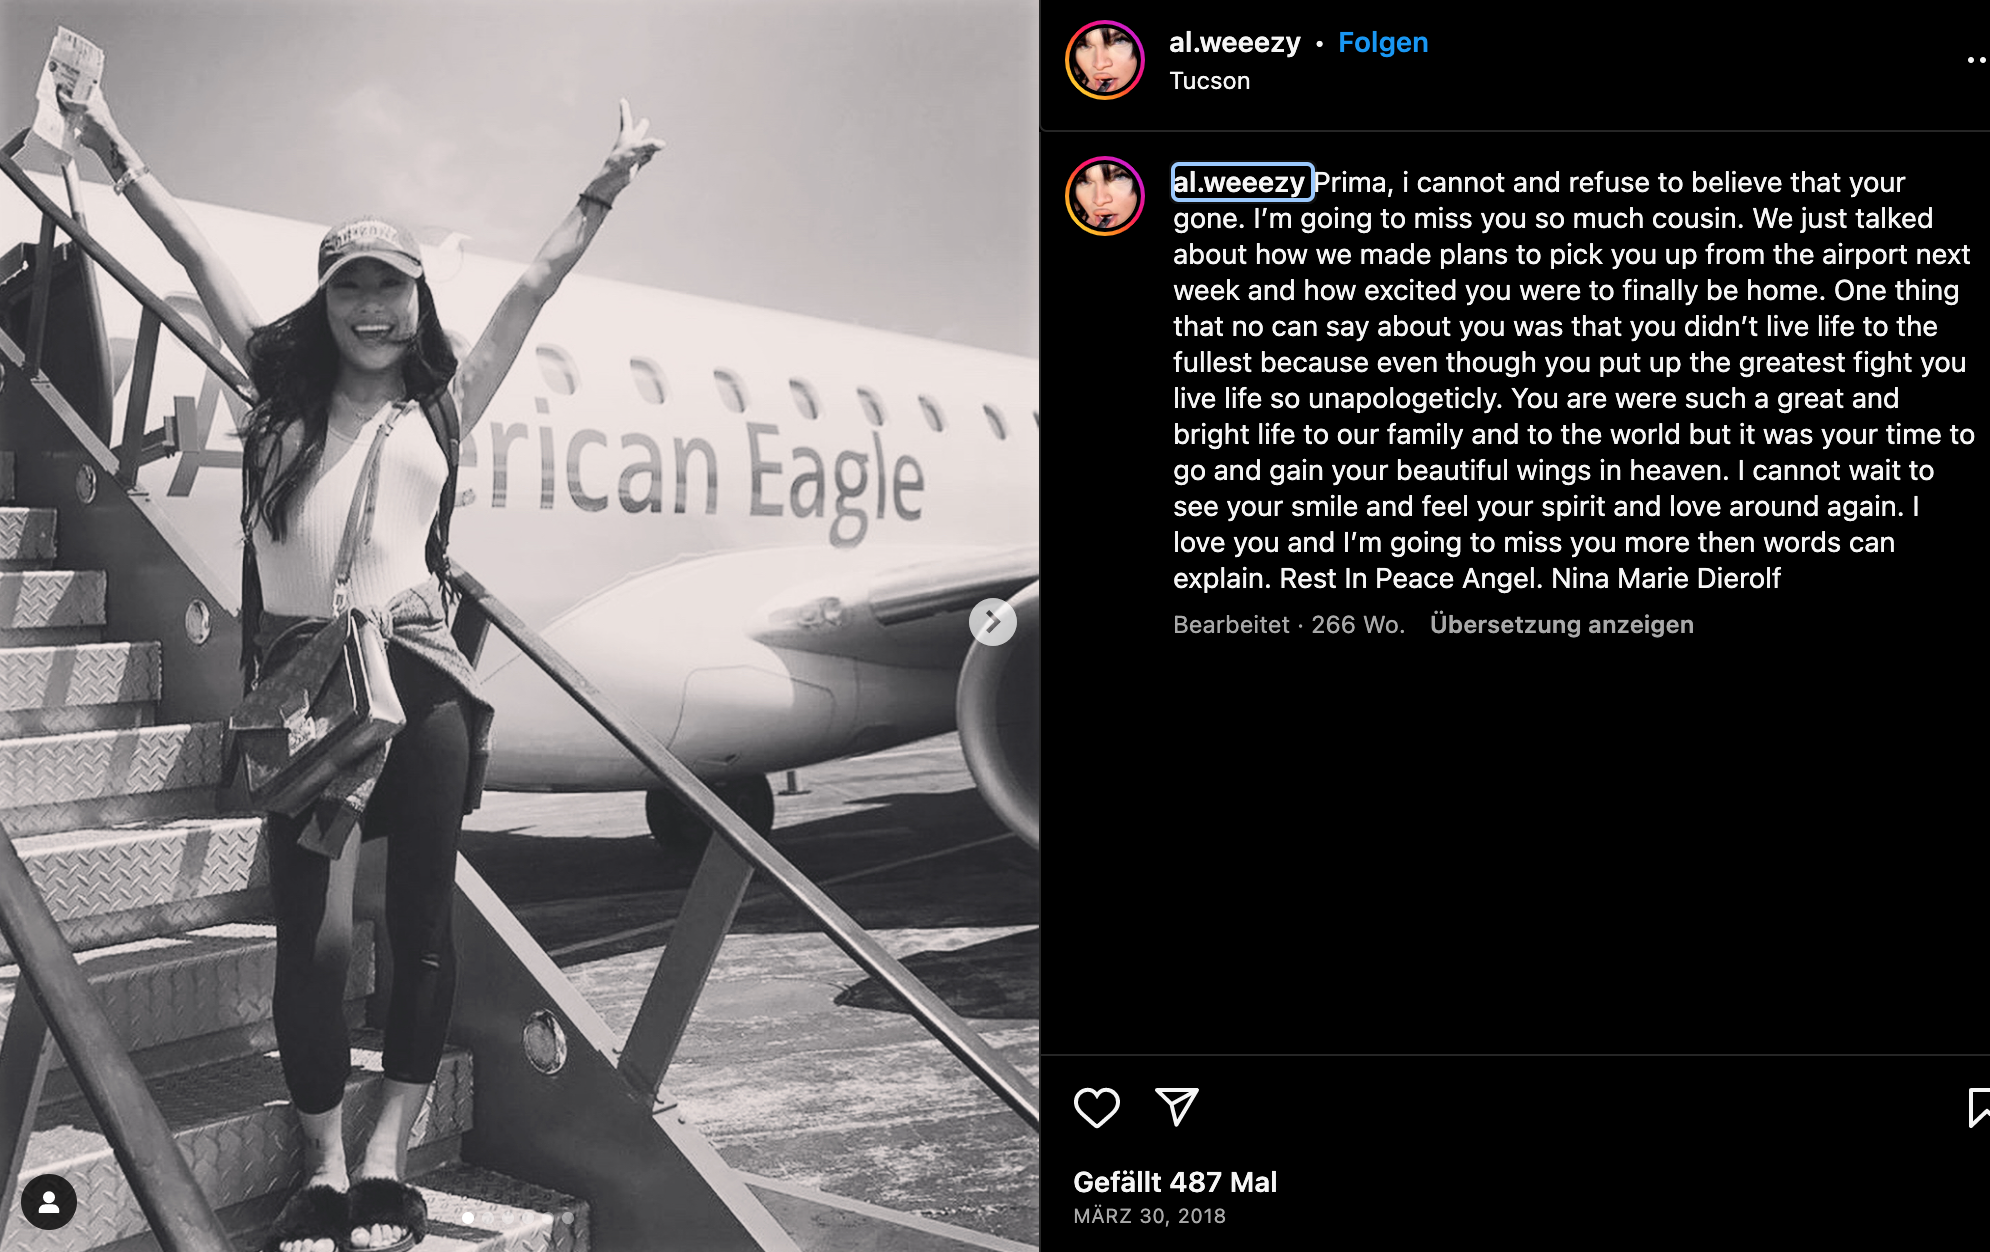Open the three-dot more options menu
This screenshot has width=1990, height=1252.
[x=1977, y=60]
